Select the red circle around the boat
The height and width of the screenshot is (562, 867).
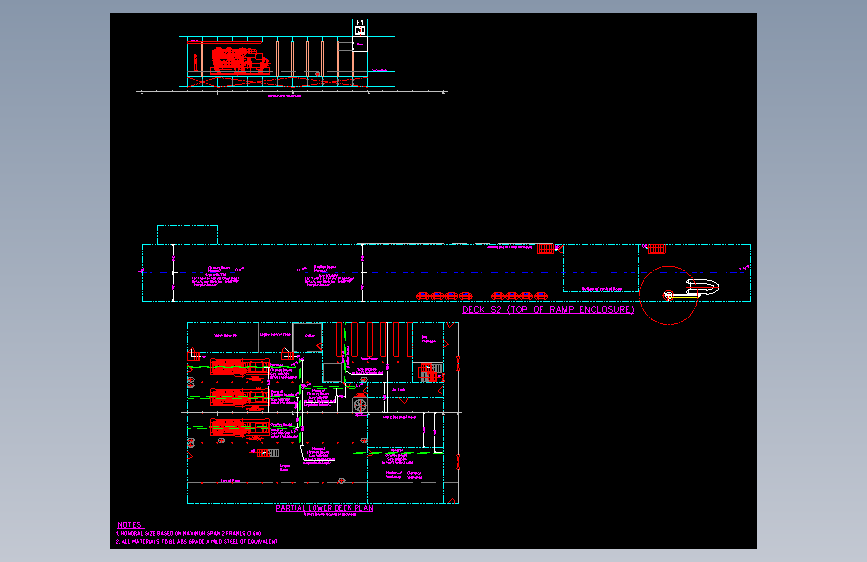[x=668, y=295]
